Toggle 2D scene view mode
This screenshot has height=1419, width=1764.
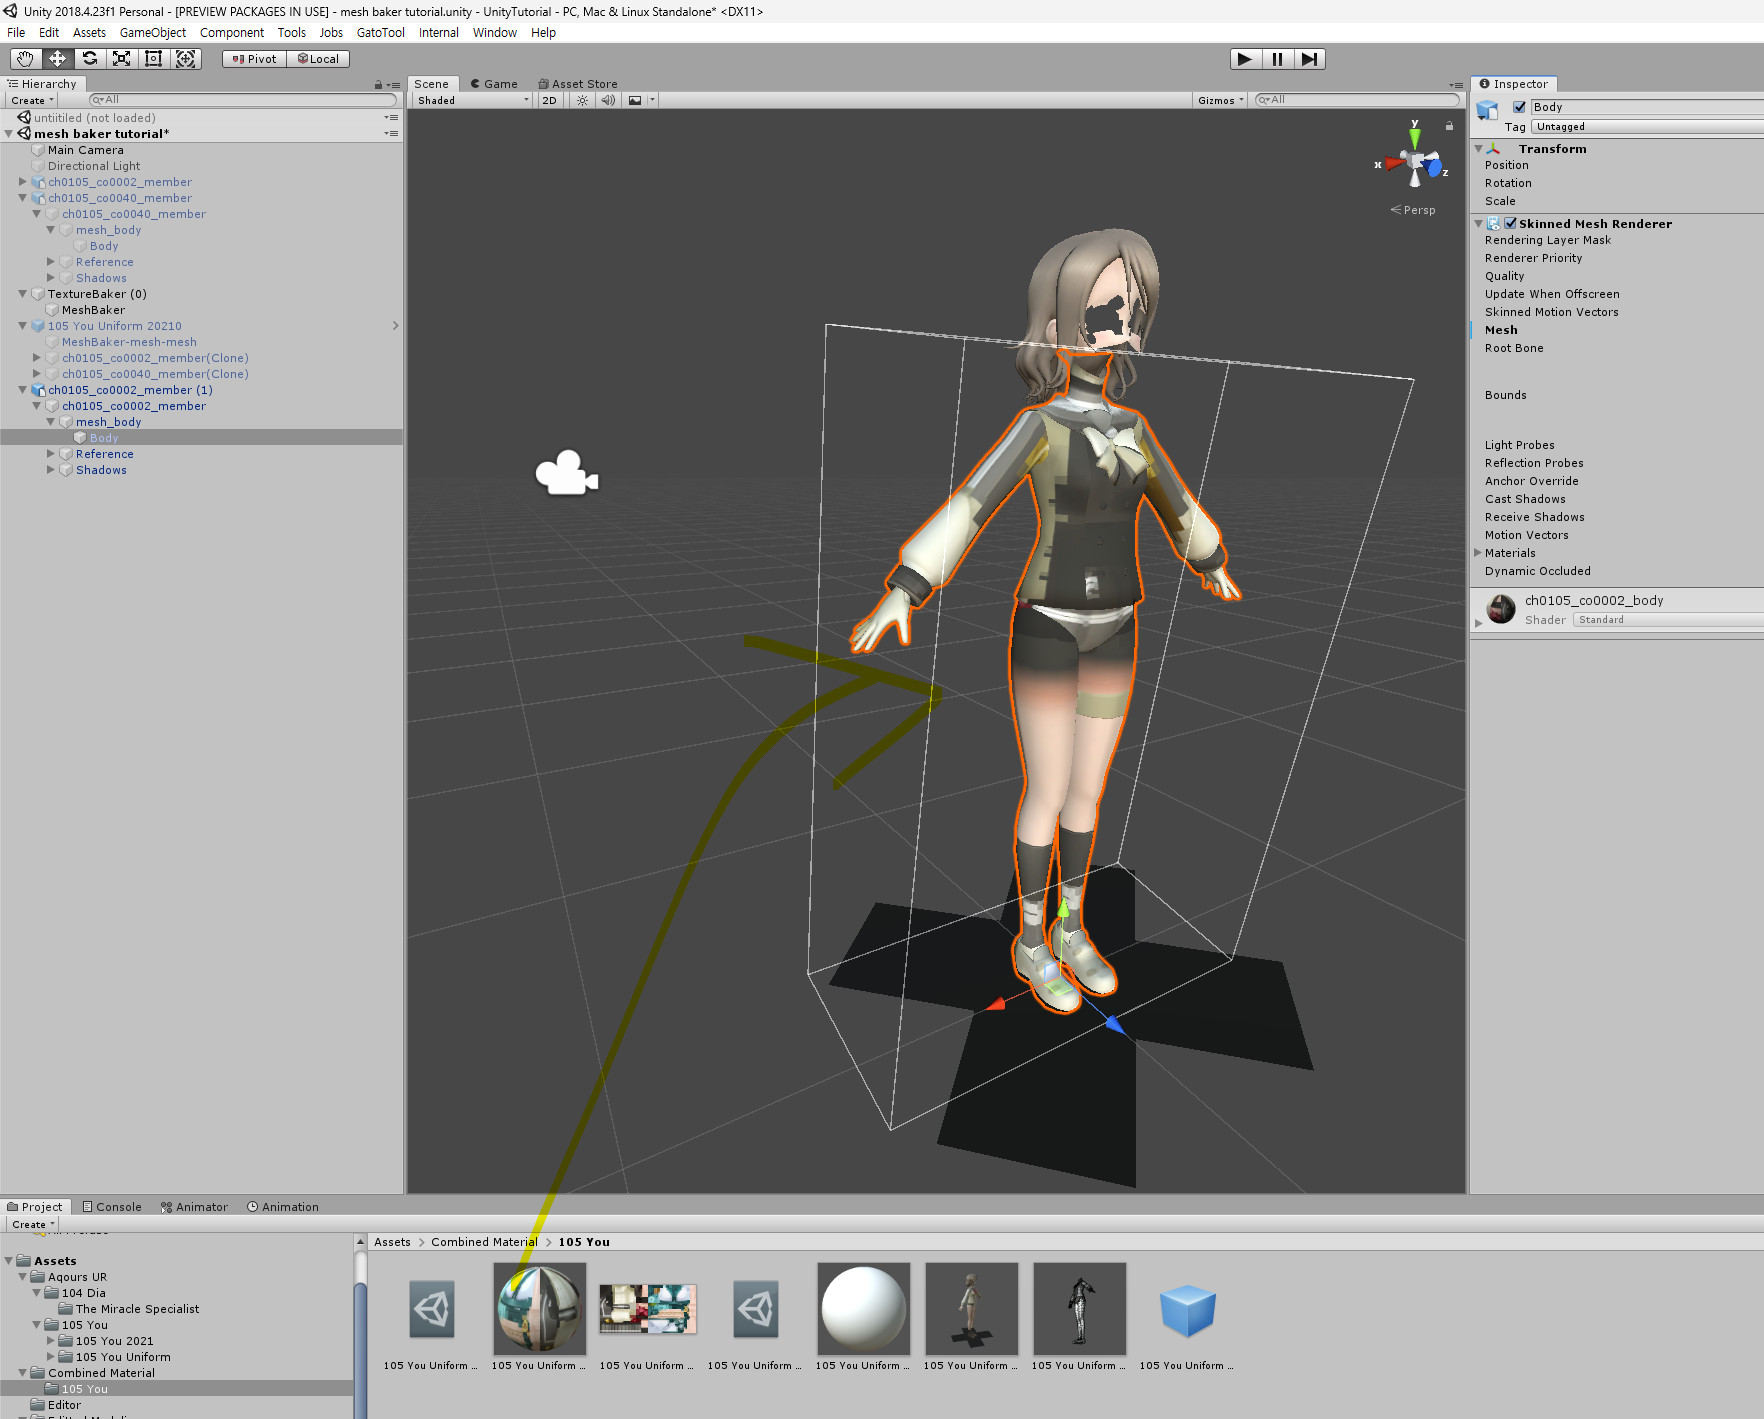[549, 100]
